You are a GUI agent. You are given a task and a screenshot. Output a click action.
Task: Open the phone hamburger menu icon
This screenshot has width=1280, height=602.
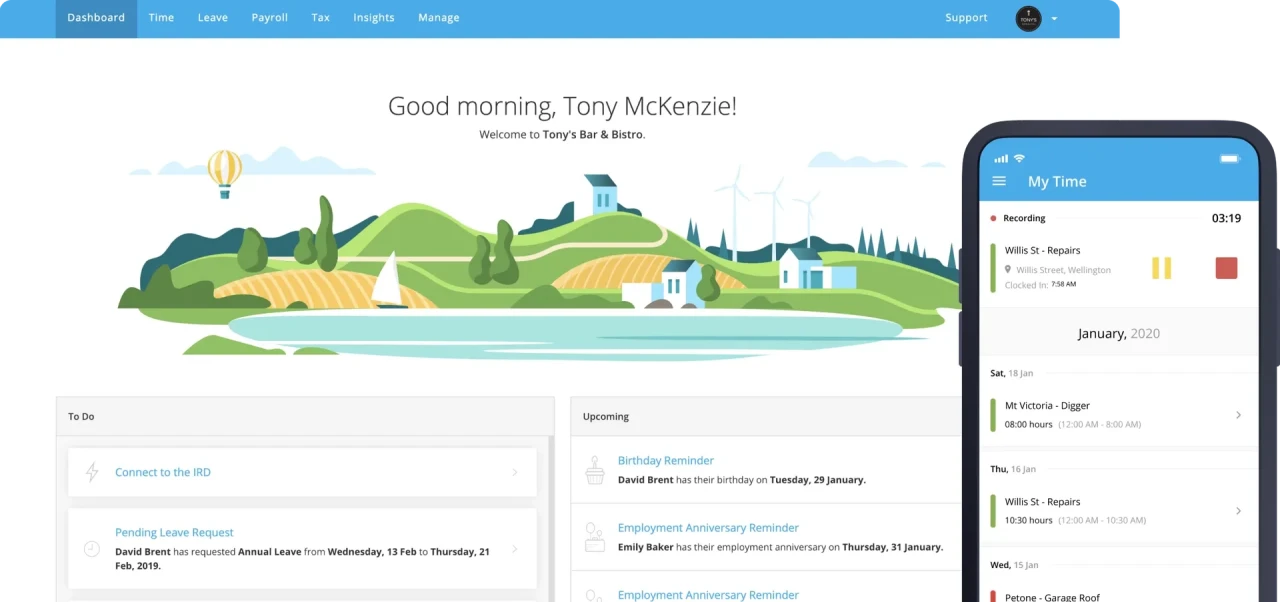coord(998,181)
